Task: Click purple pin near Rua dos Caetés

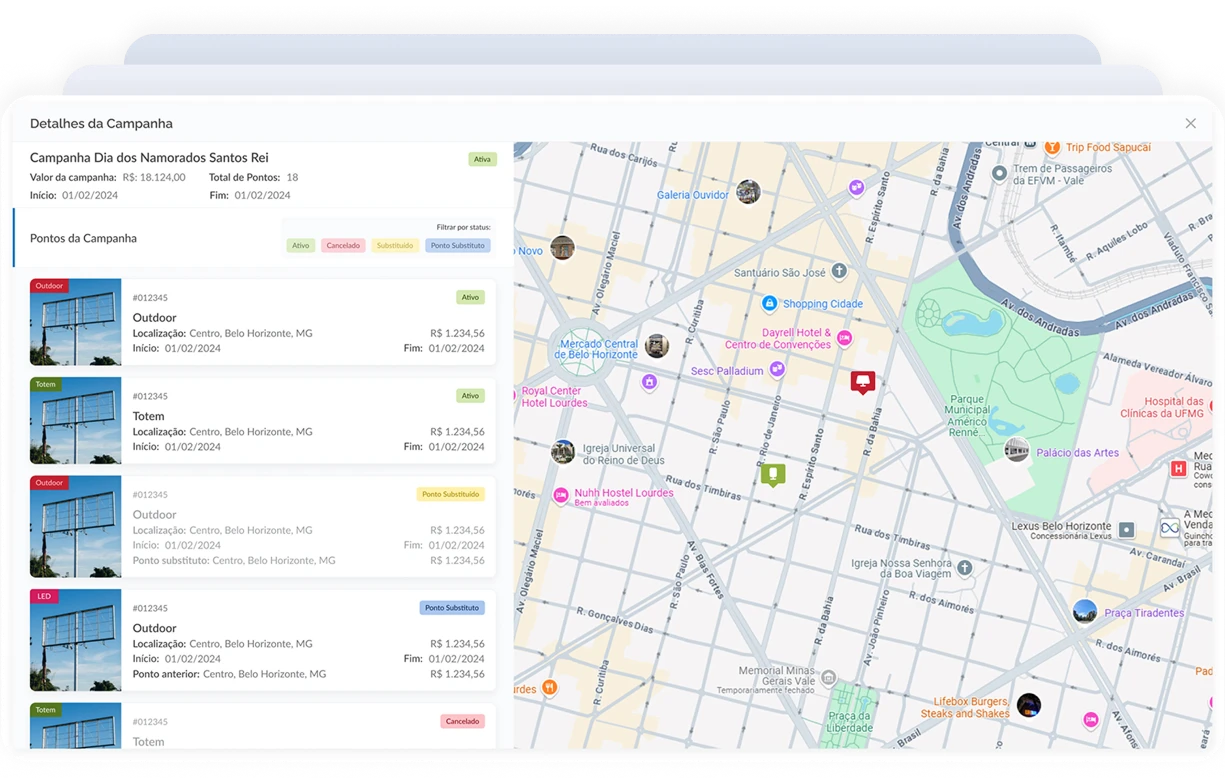Action: [x=856, y=187]
